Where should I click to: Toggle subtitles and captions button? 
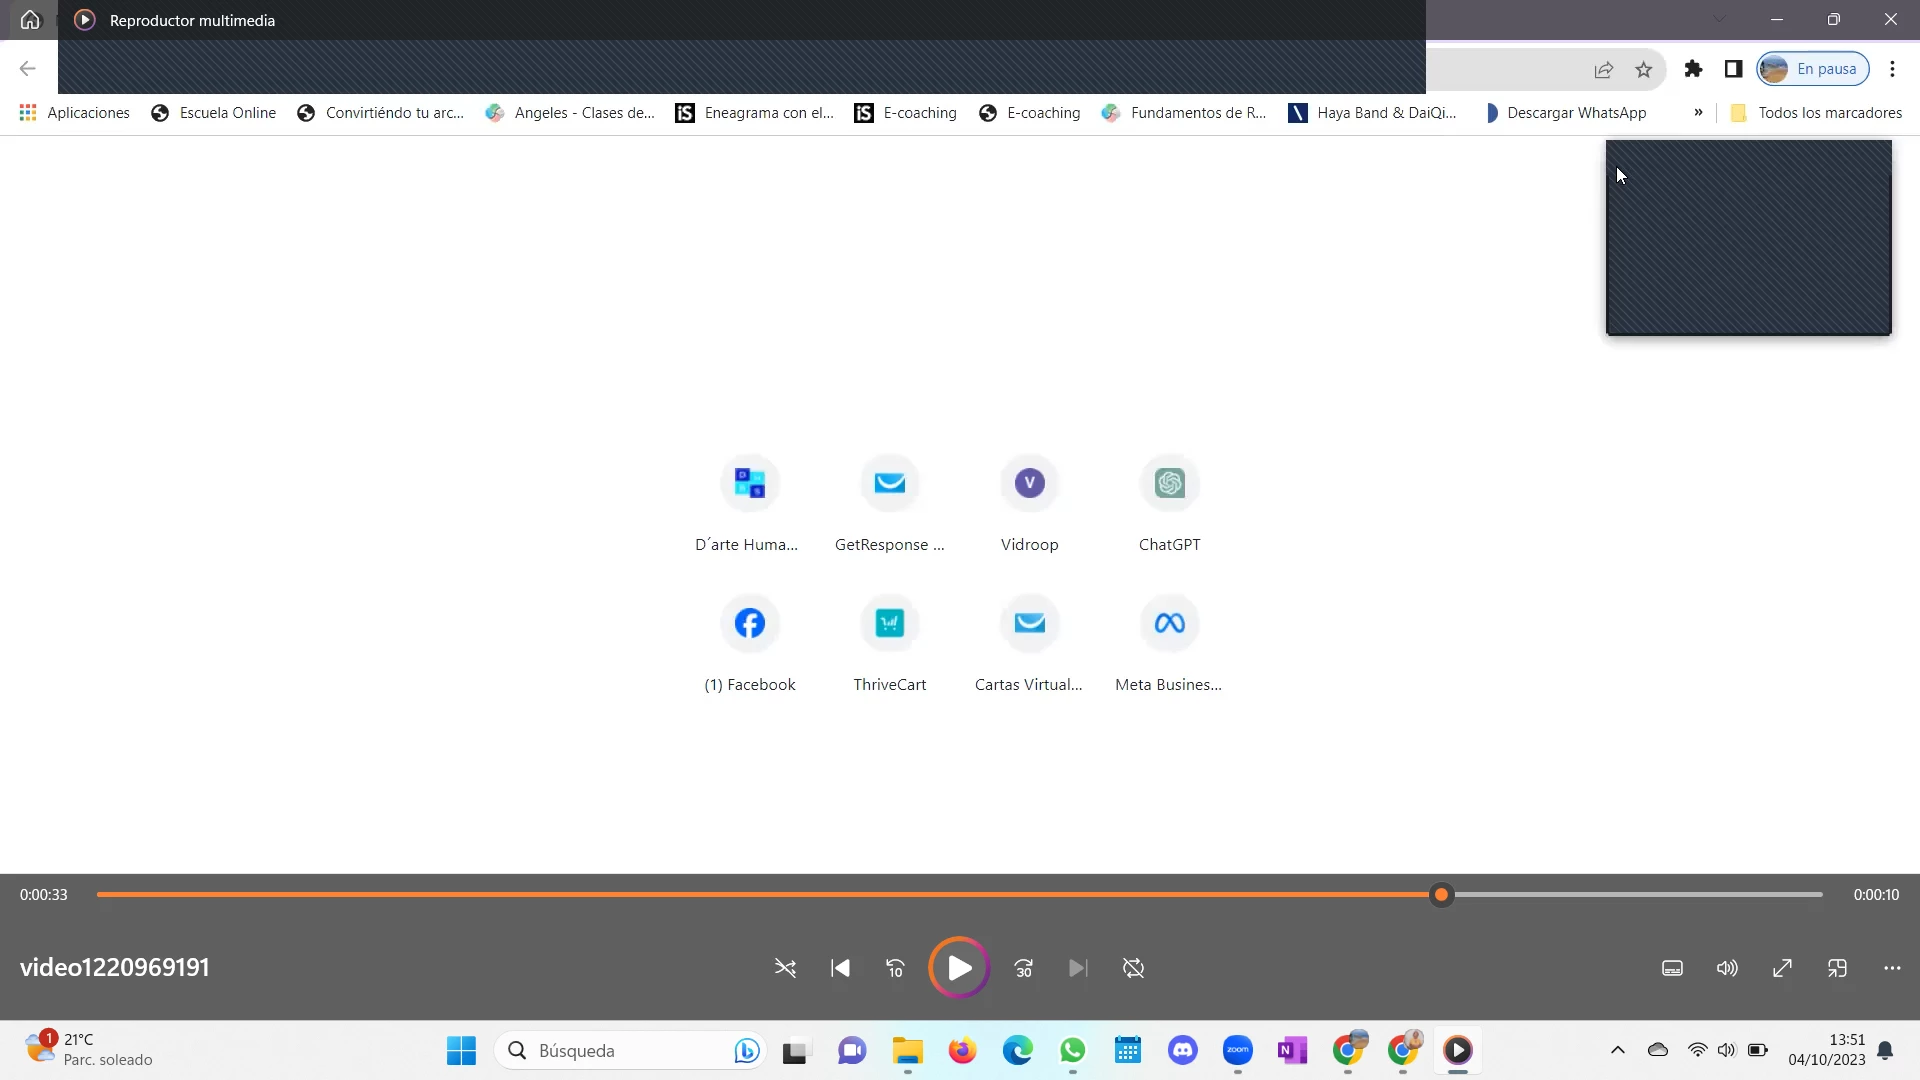pyautogui.click(x=1672, y=968)
